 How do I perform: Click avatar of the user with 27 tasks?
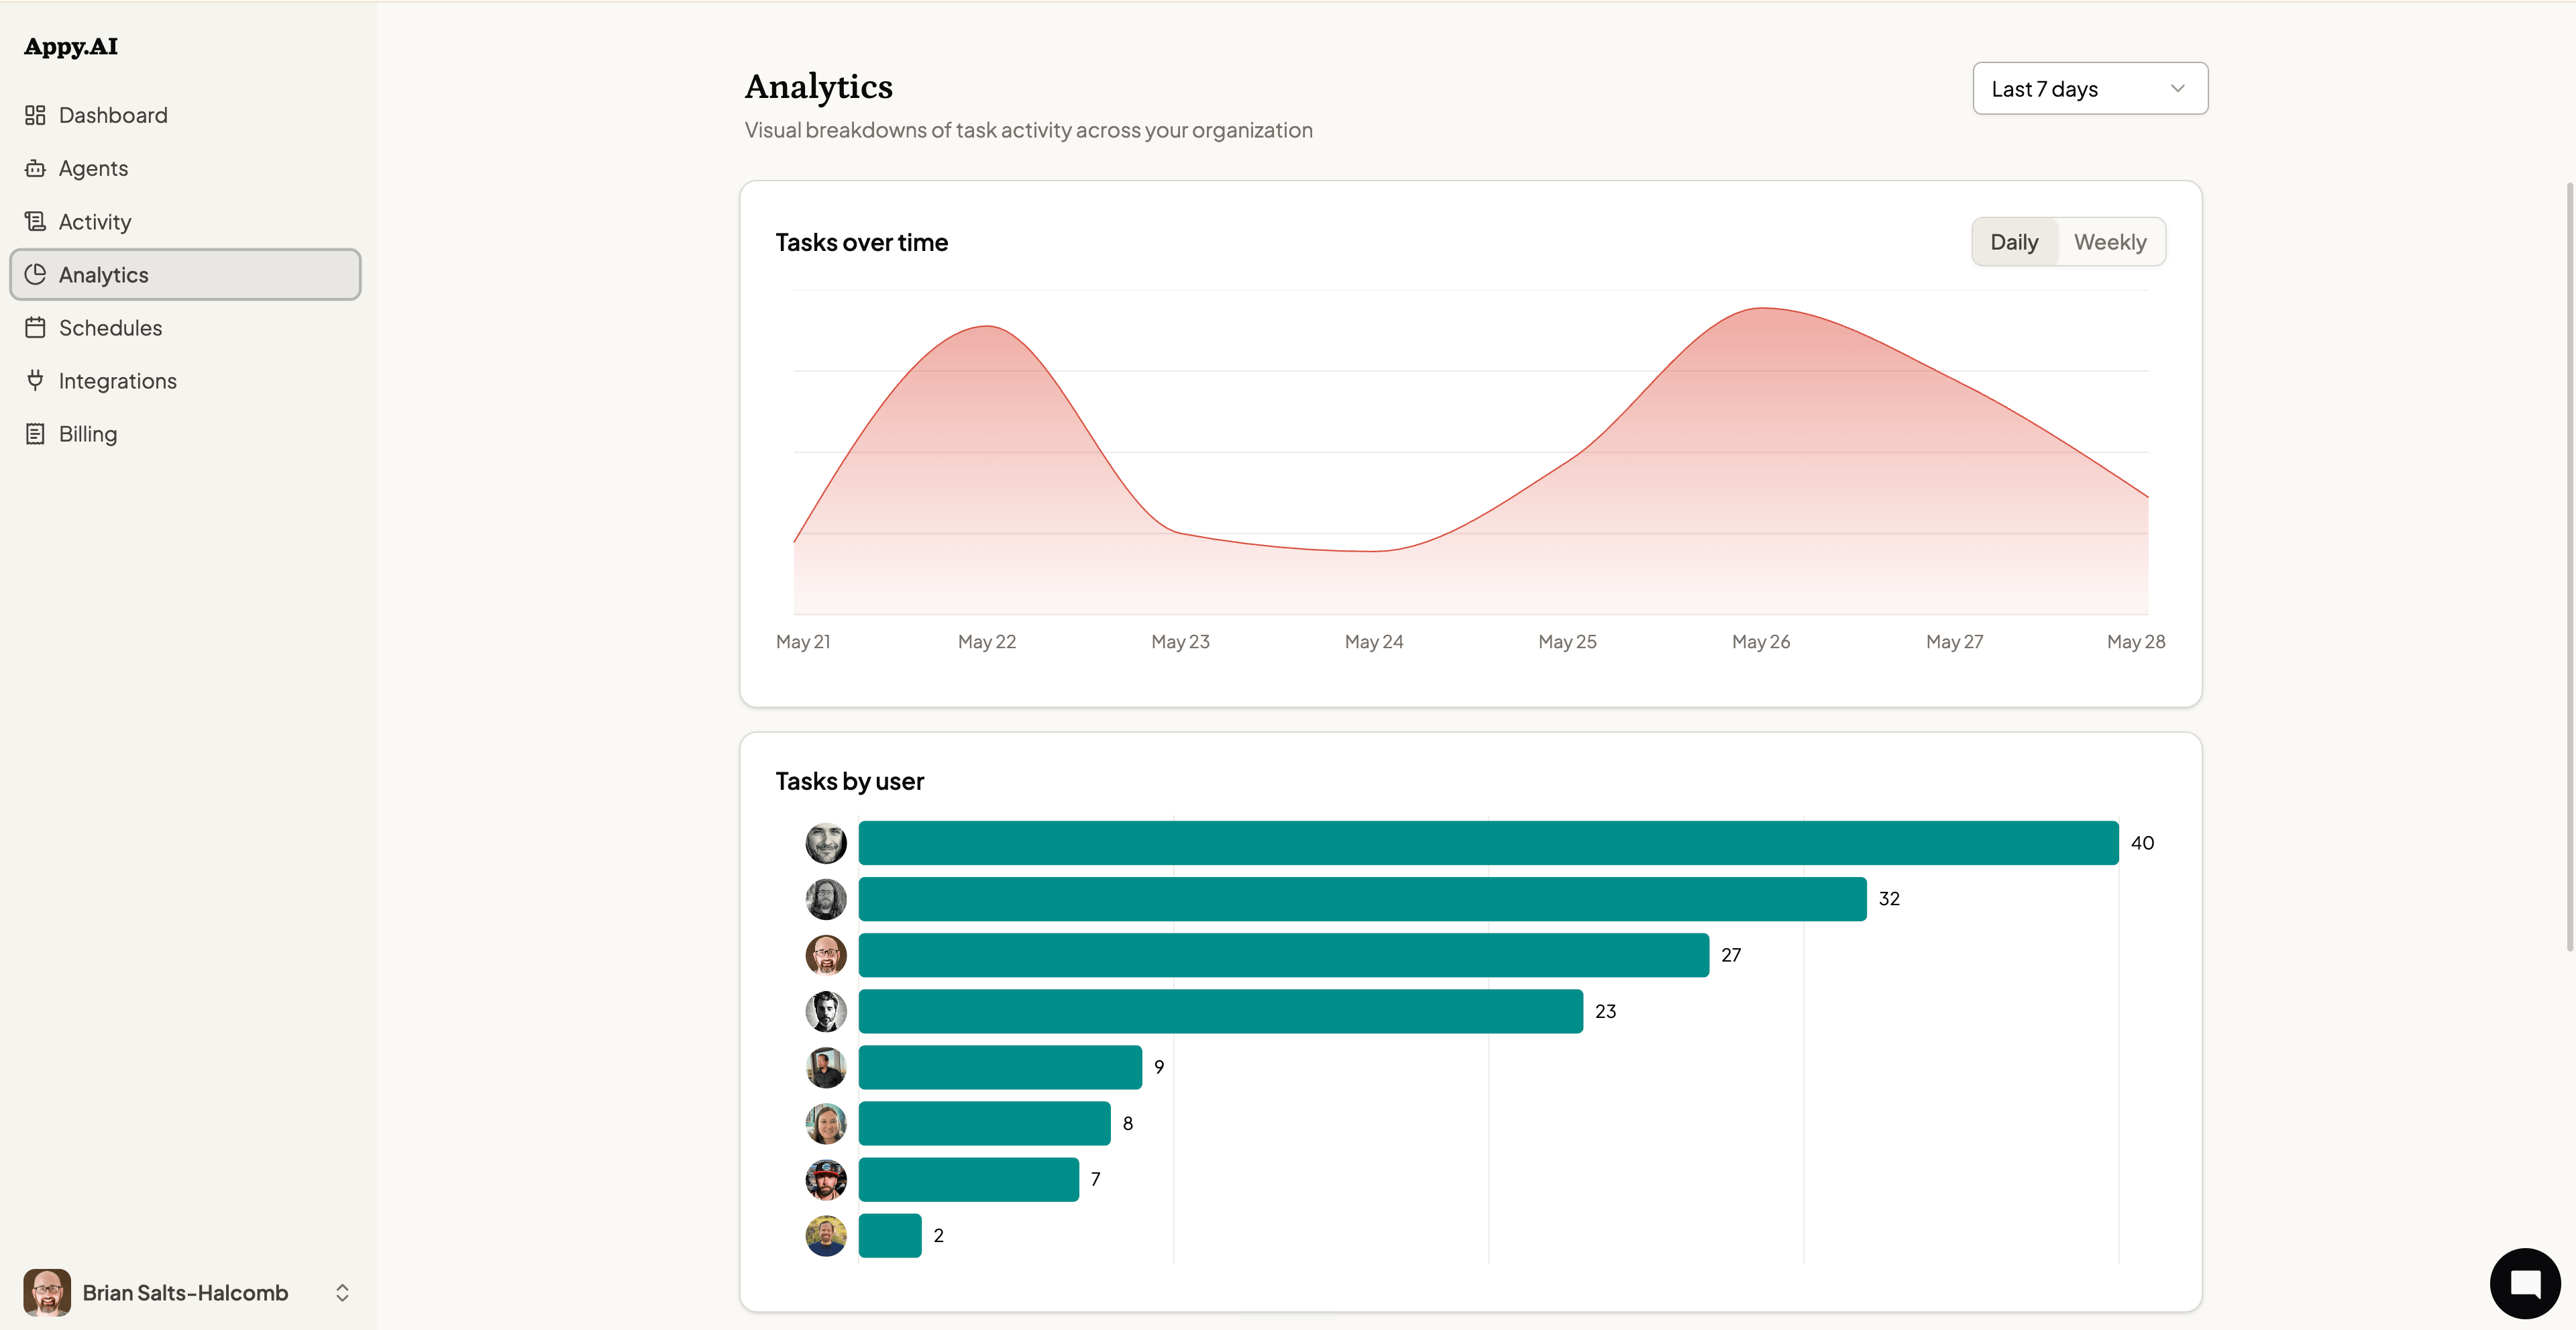point(826,955)
